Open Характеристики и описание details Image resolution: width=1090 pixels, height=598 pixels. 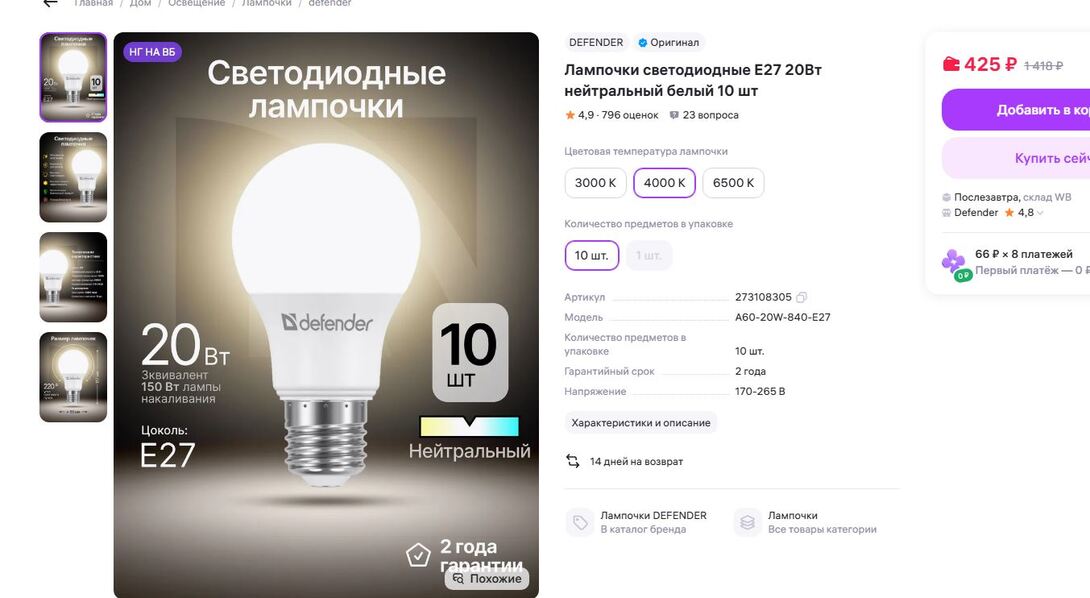tap(641, 423)
